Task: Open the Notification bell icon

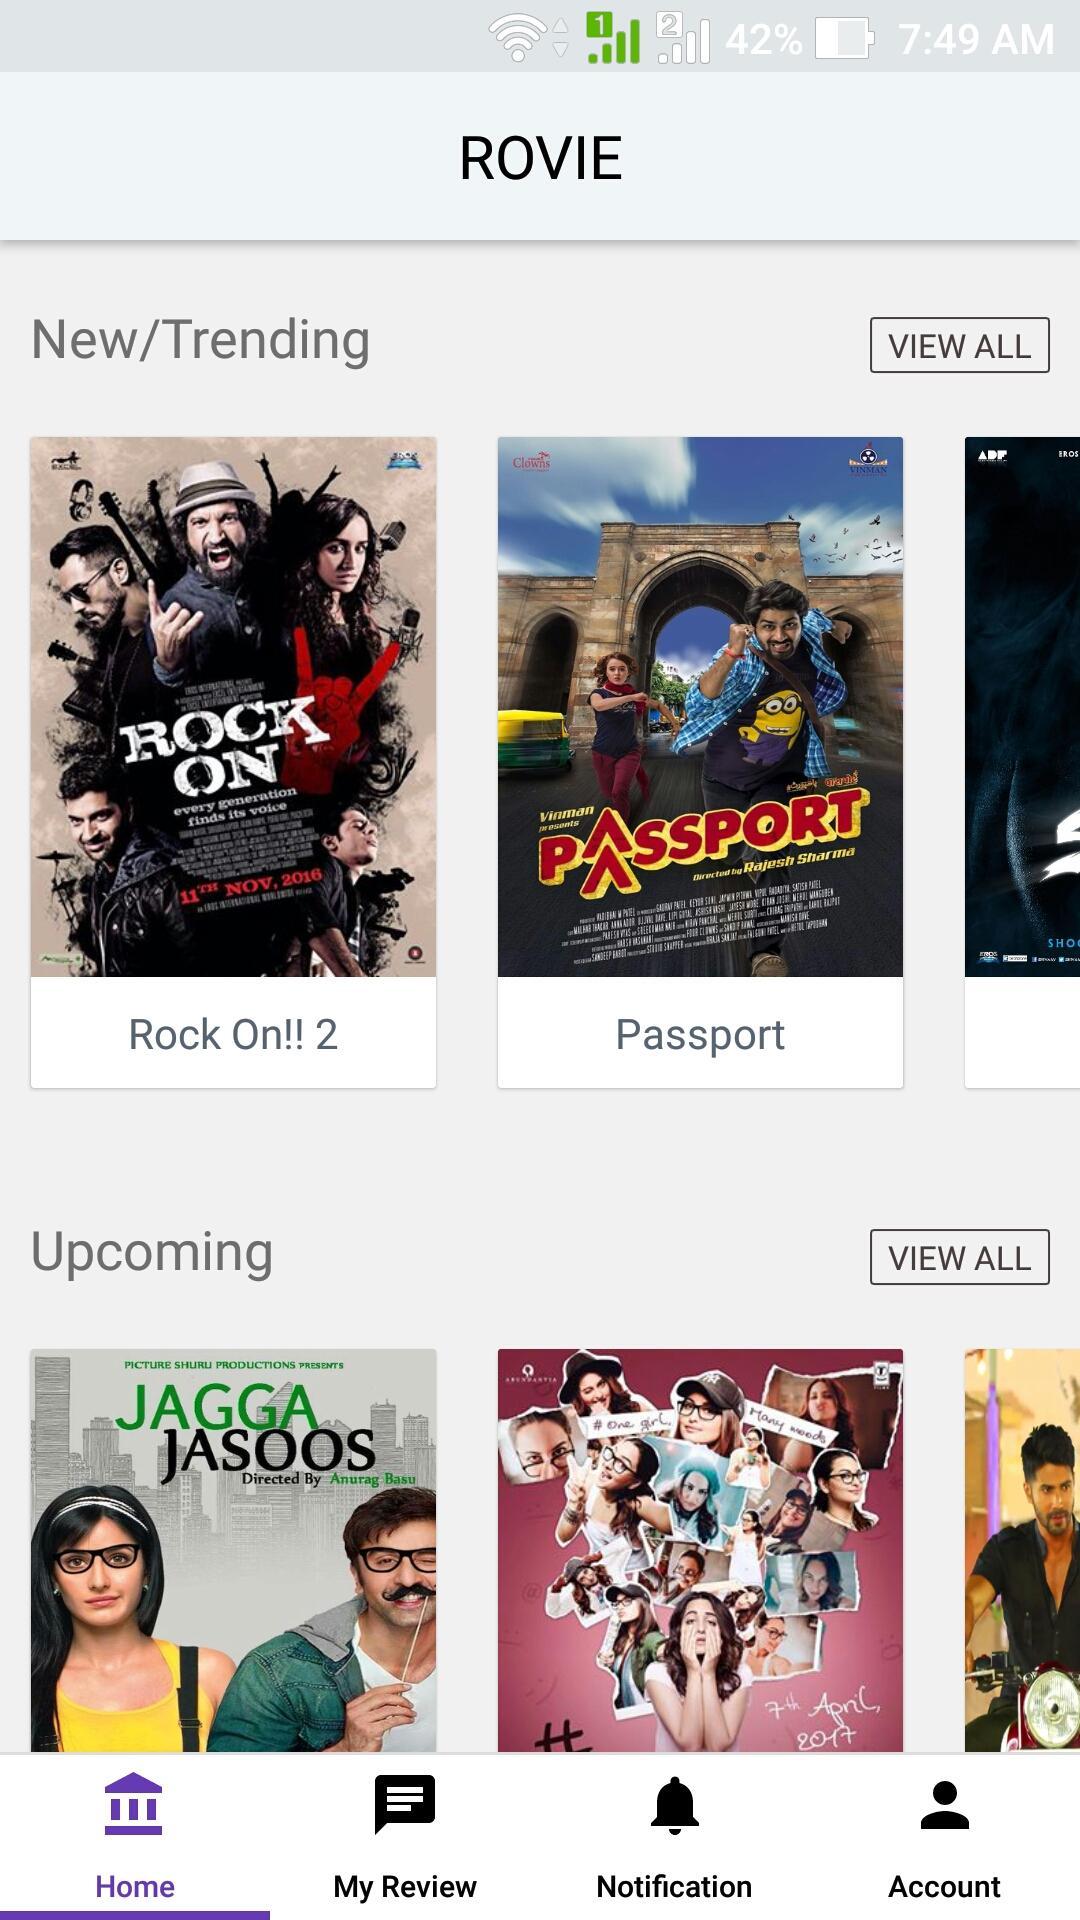Action: tap(675, 1806)
